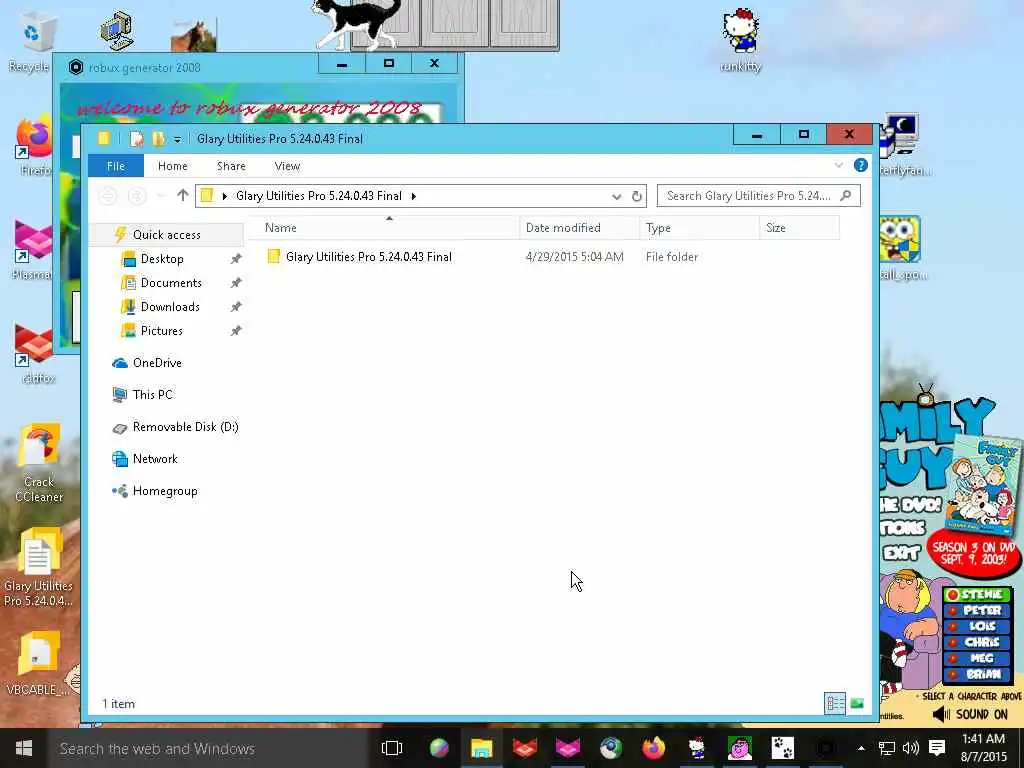The image size is (1024, 768).
Task: Select STEWIE character in Family Guy widget
Action: [977, 594]
